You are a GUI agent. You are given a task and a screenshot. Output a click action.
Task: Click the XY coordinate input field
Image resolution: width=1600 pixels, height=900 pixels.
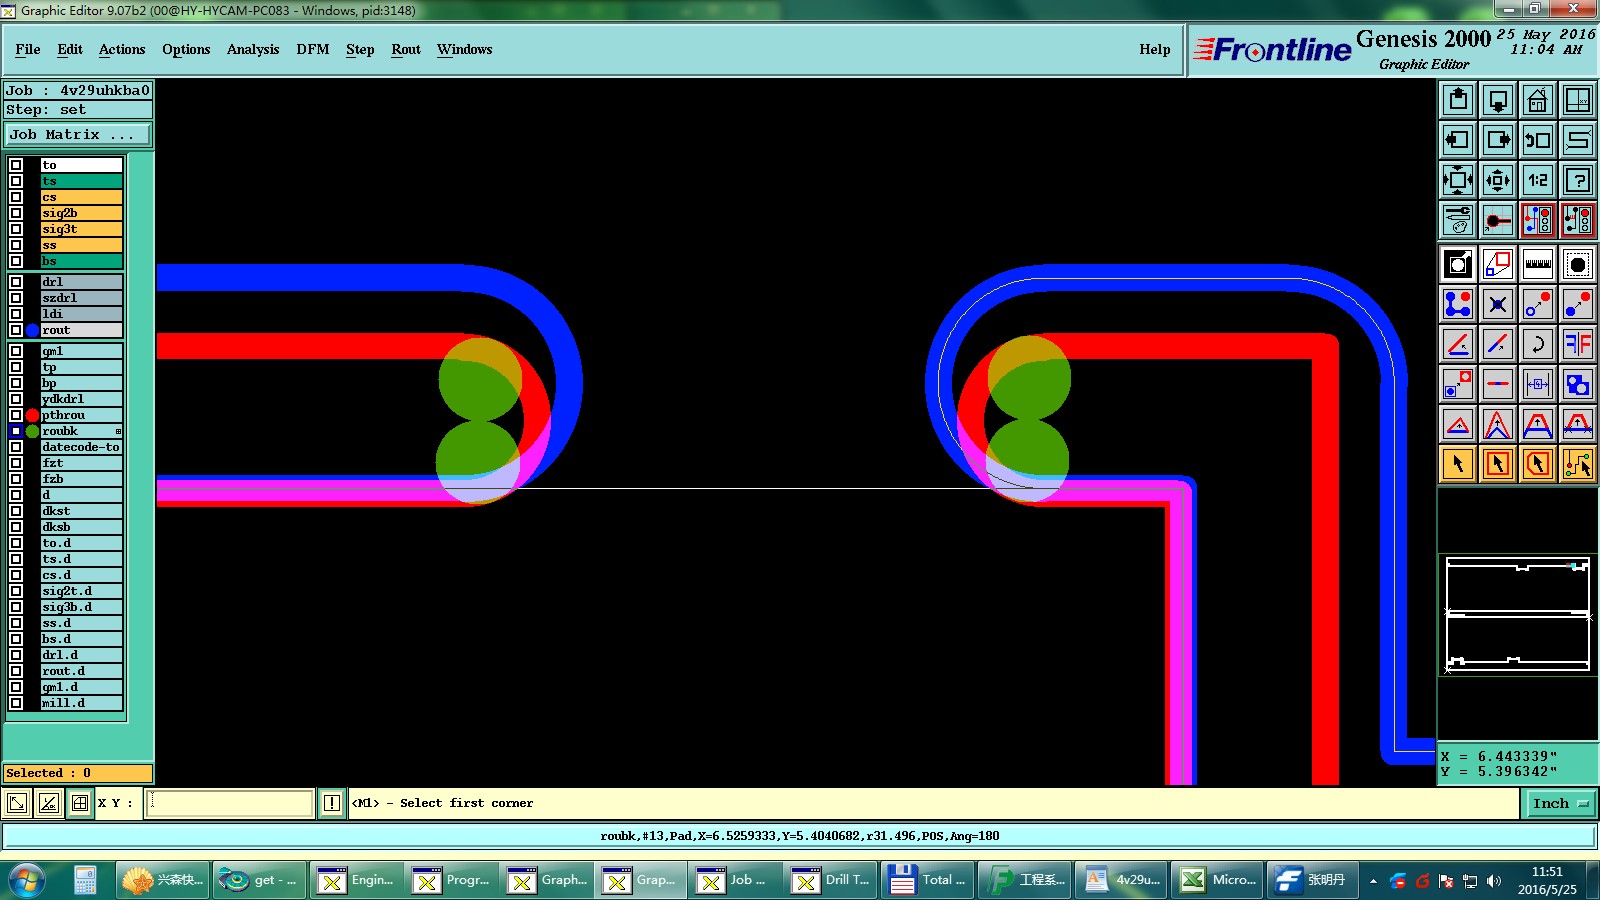tap(229, 803)
